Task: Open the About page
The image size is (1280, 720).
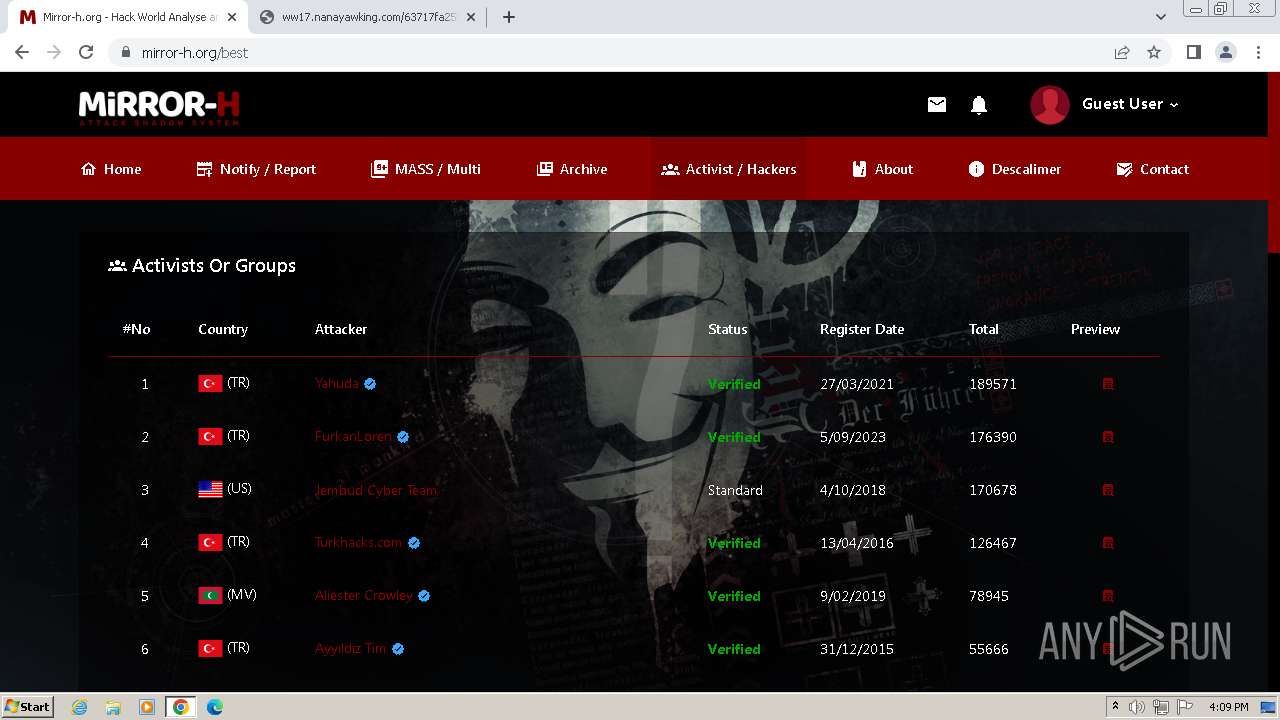Action: 882,169
